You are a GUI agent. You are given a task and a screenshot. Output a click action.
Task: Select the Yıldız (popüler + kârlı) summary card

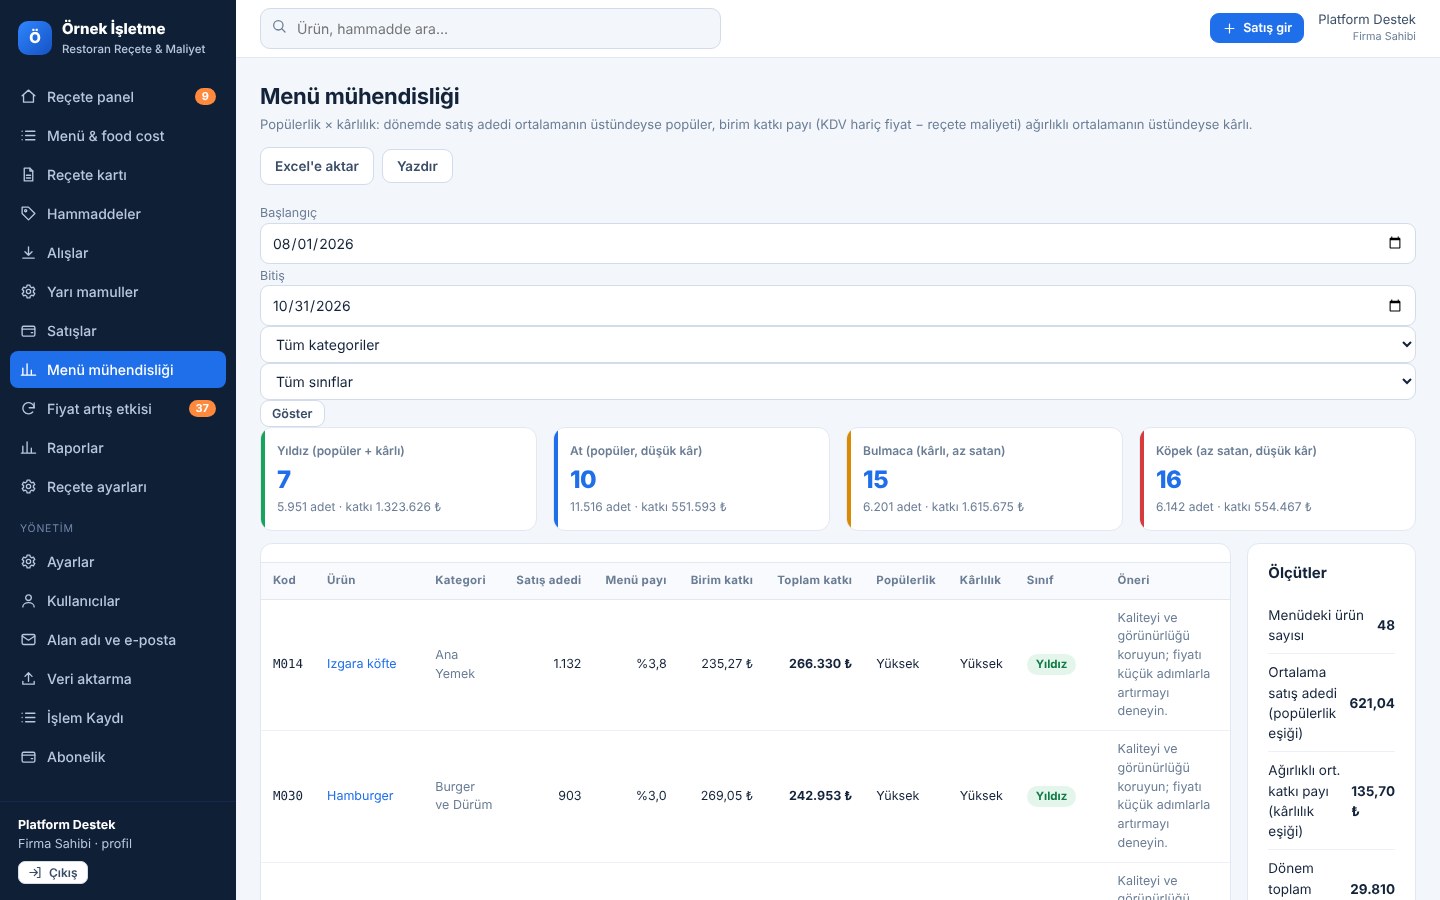399,479
